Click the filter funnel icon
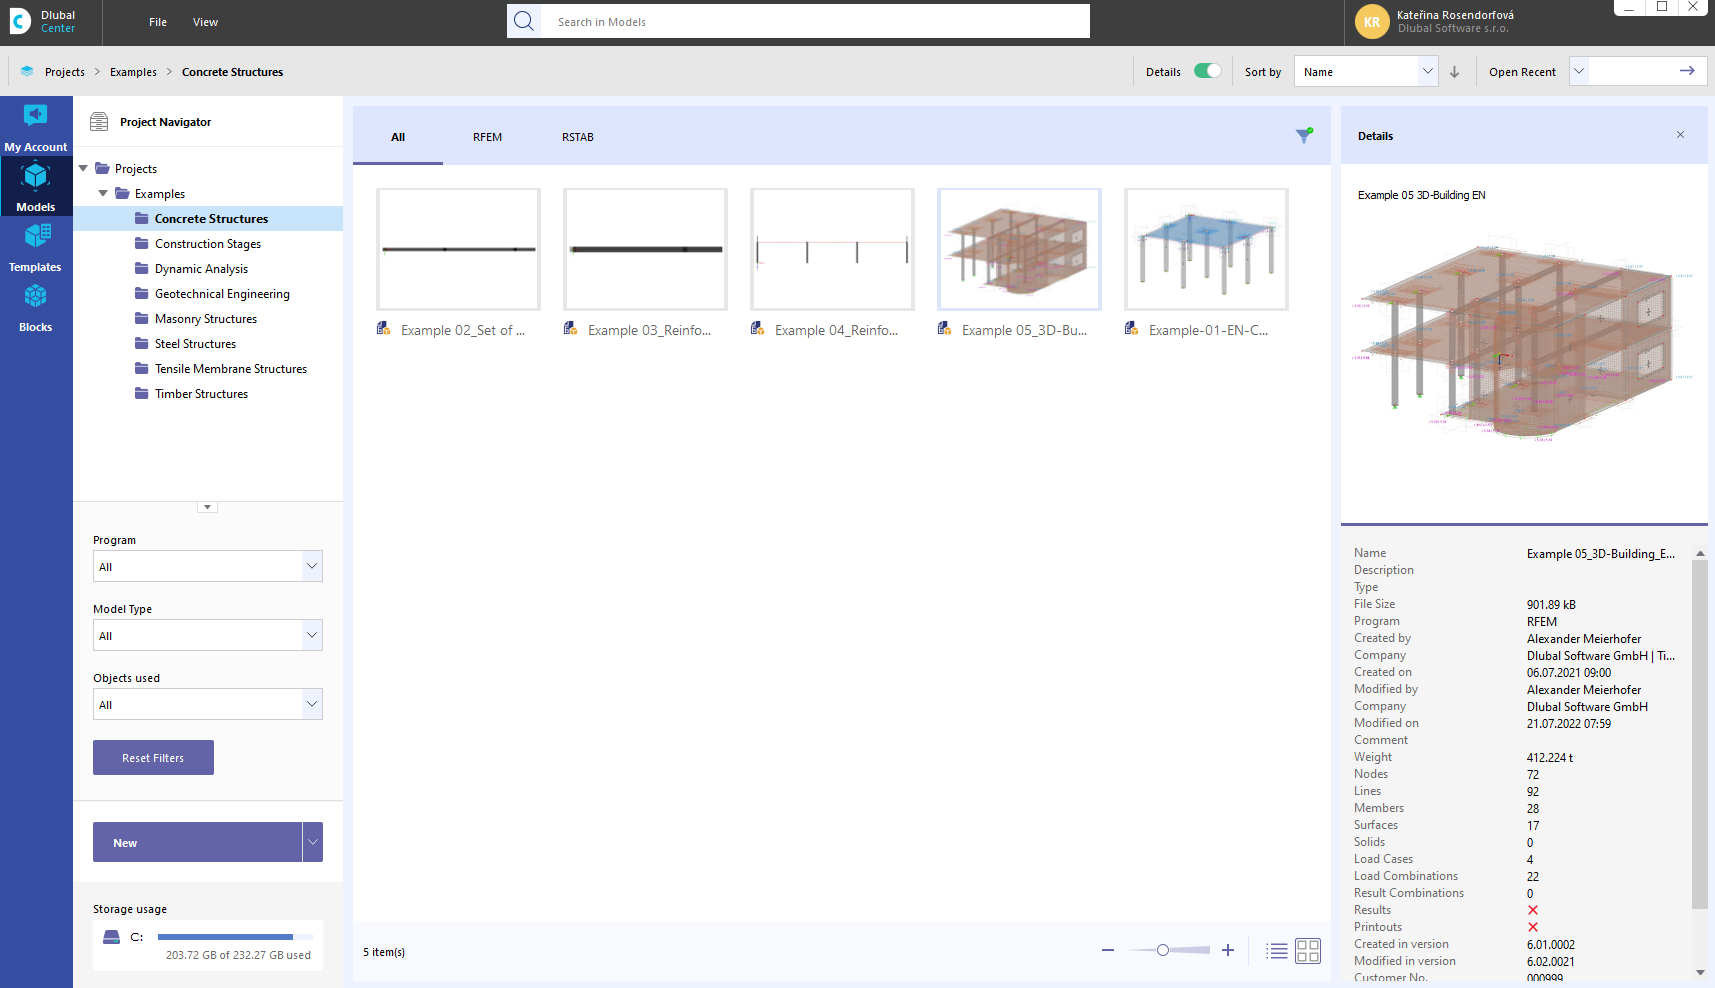The height and width of the screenshot is (988, 1715). click(1304, 135)
